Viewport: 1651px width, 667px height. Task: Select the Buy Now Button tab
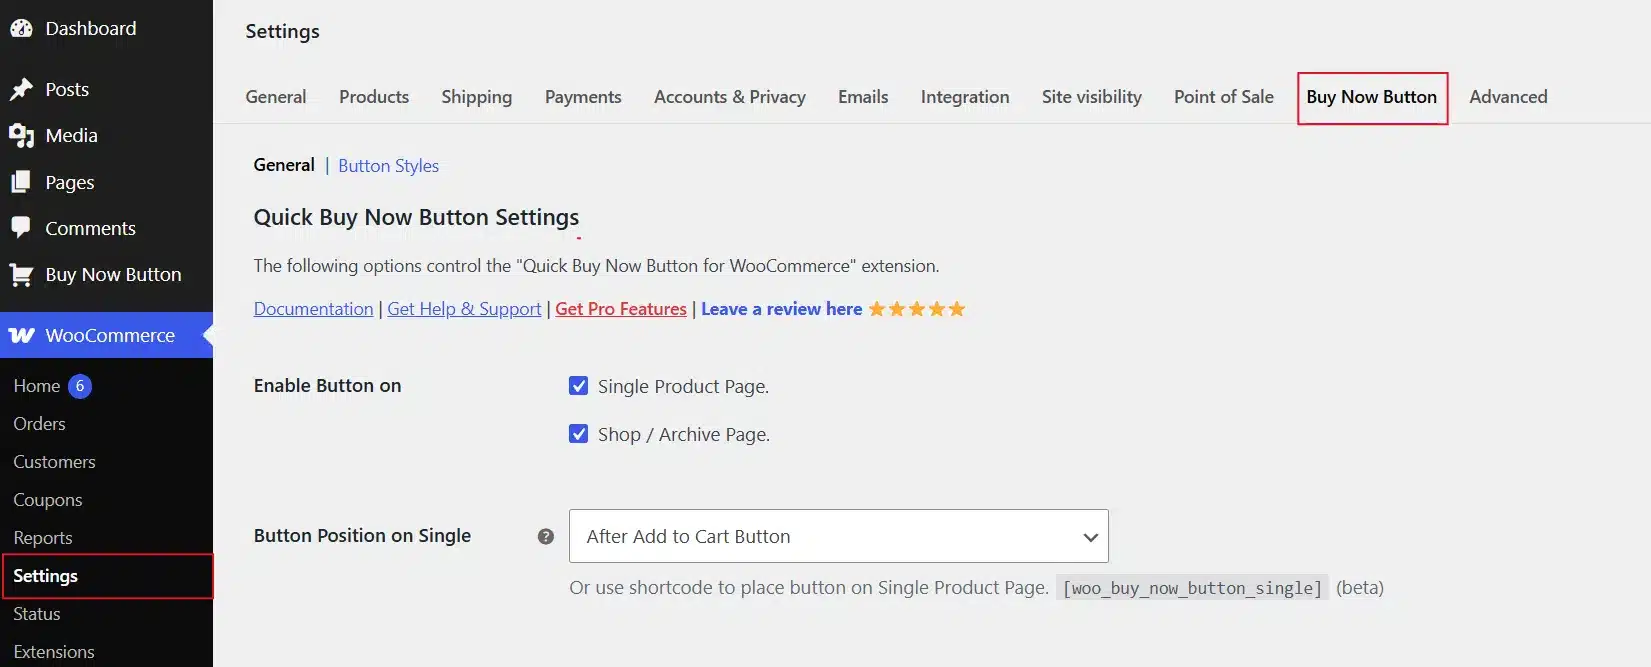[1372, 97]
